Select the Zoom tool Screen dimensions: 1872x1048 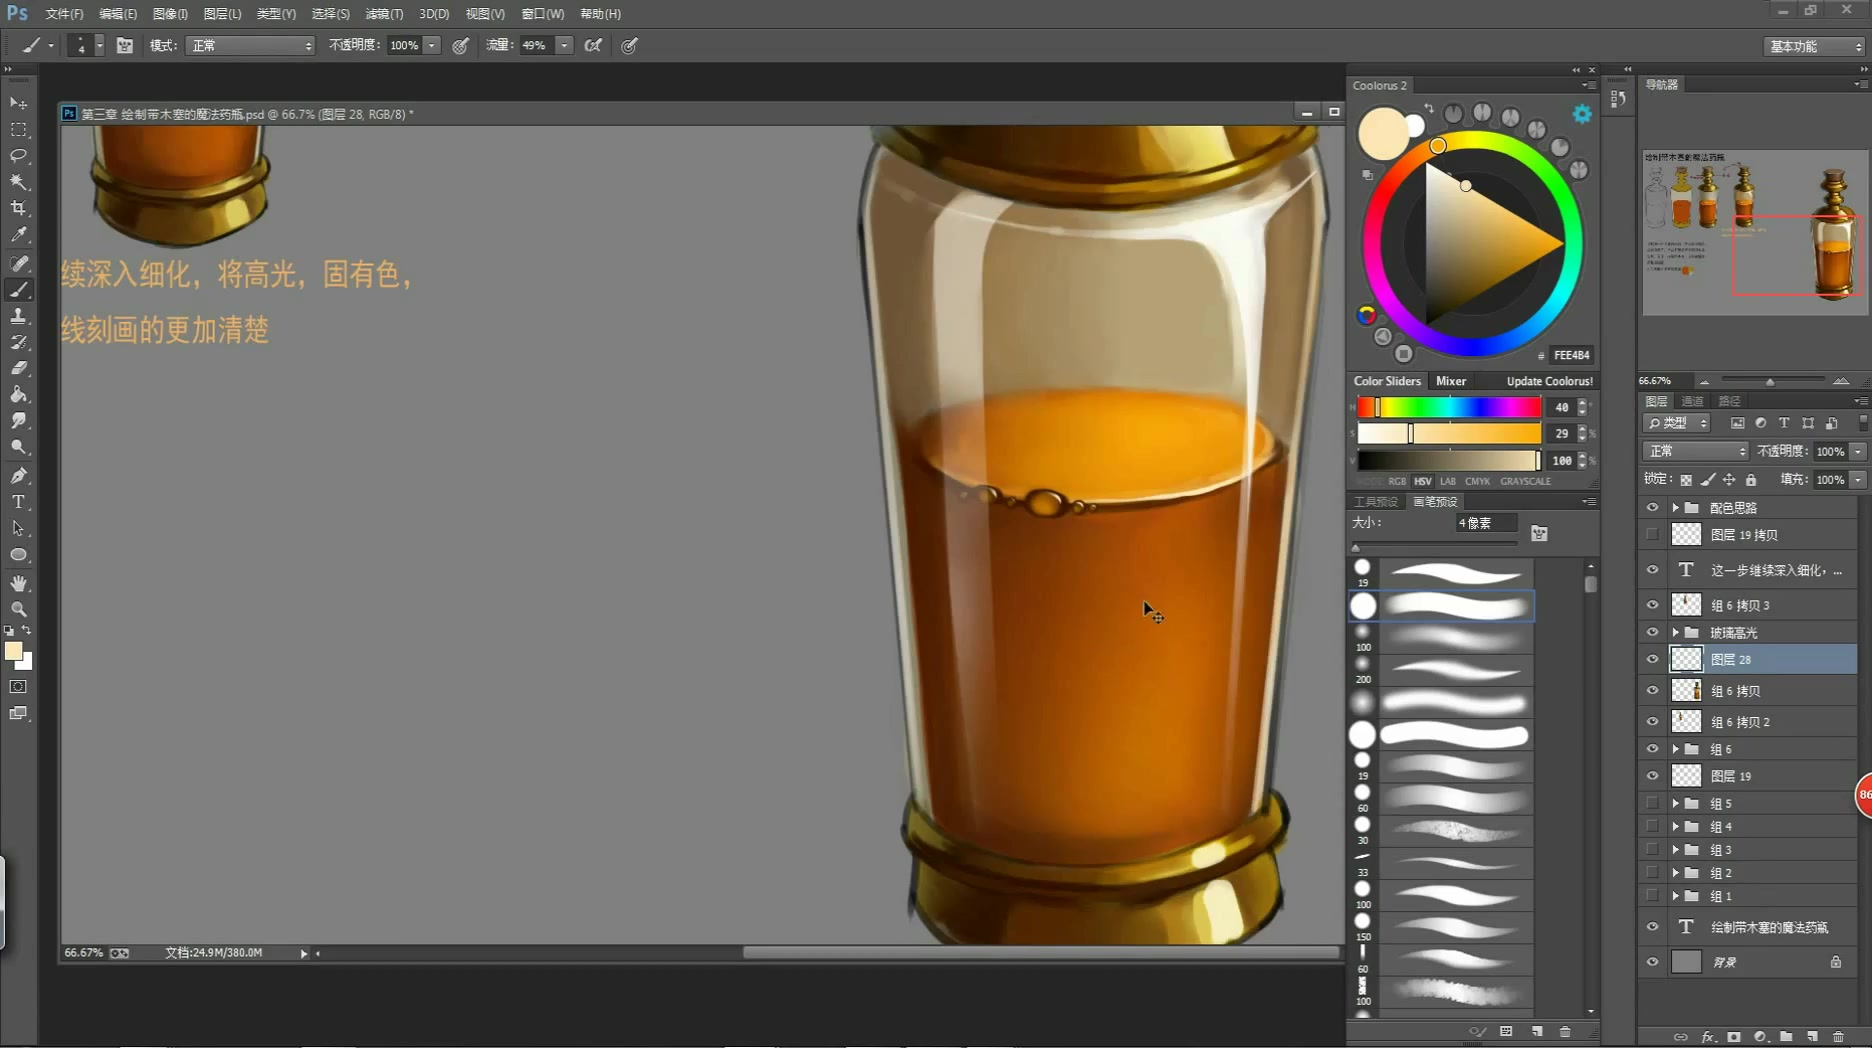tap(18, 609)
